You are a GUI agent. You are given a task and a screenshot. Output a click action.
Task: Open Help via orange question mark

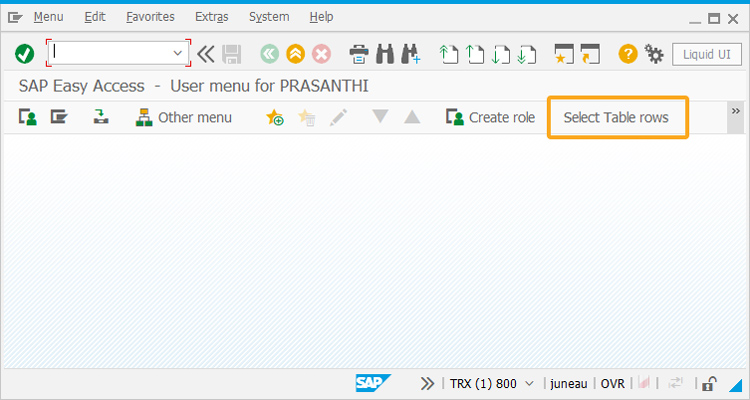[x=628, y=54]
